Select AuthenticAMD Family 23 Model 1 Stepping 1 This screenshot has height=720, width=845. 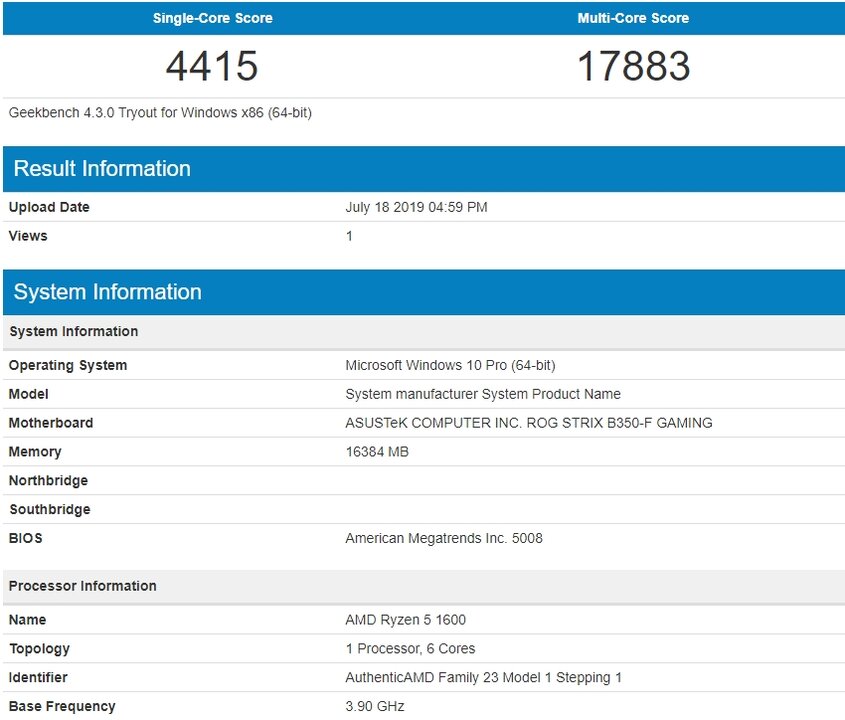[483, 678]
